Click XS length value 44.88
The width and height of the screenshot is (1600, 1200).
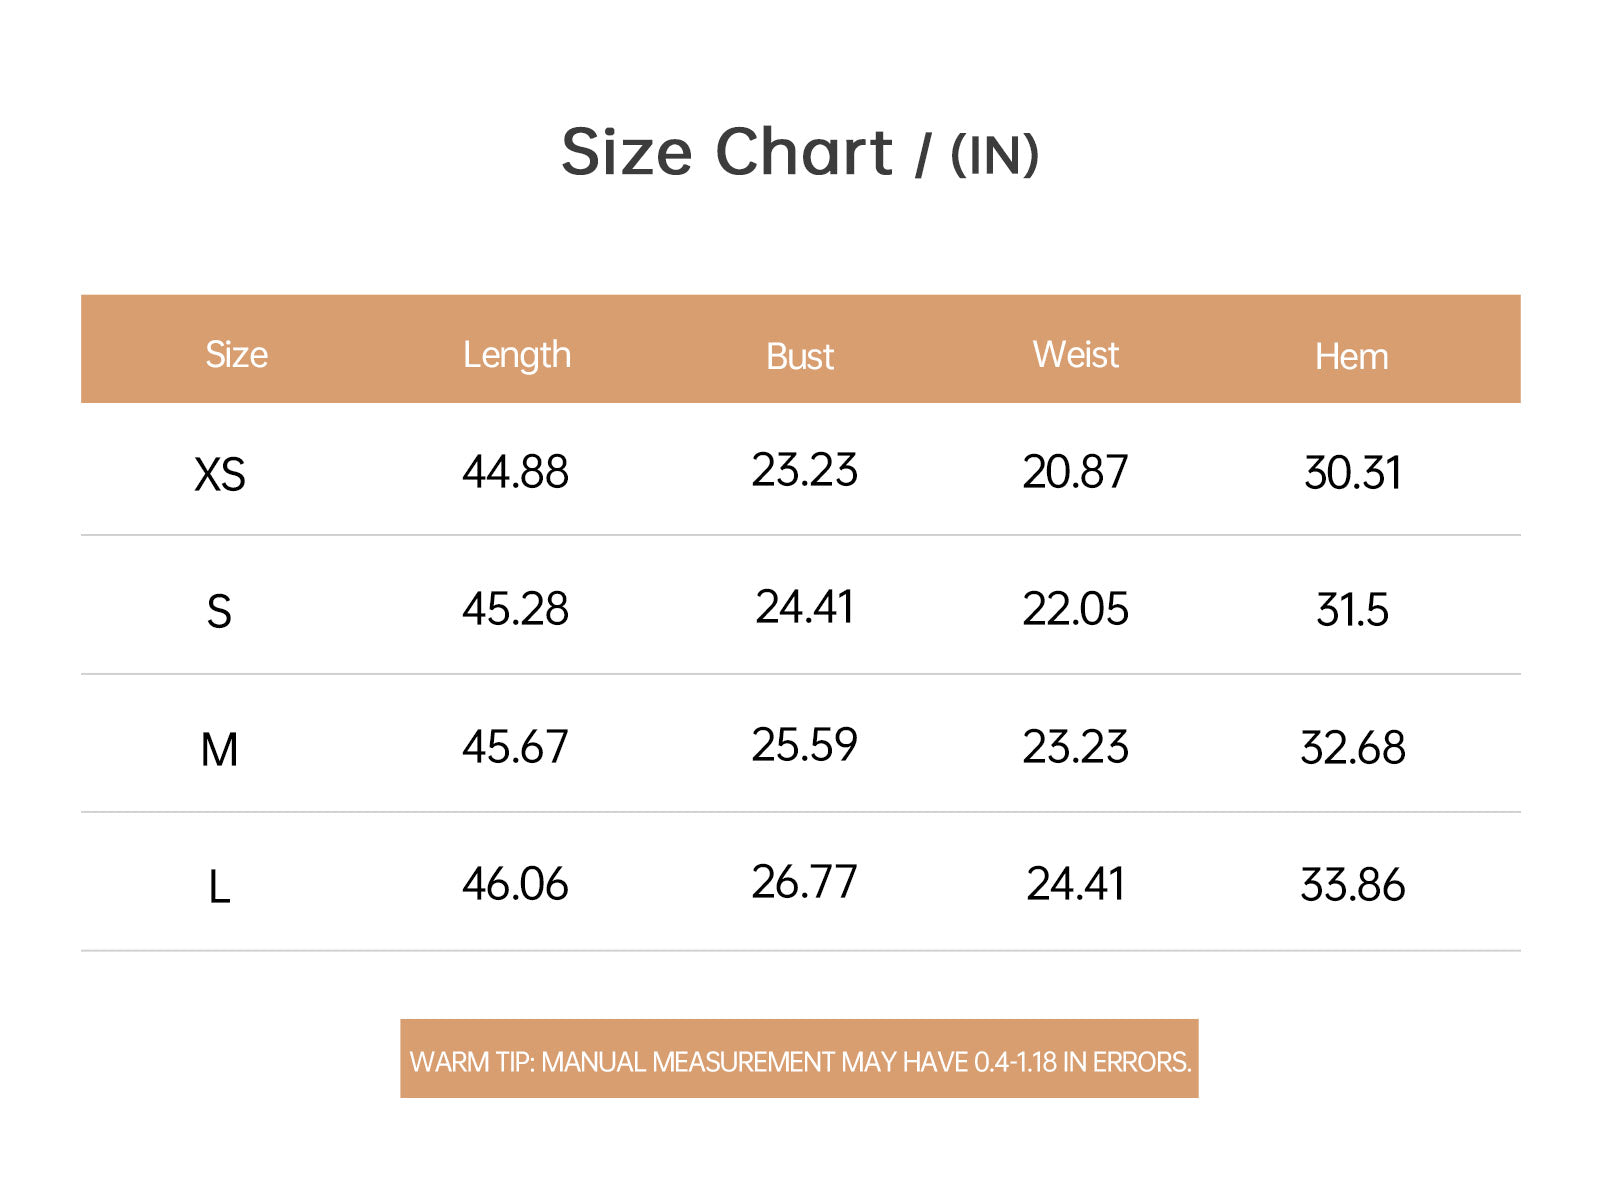[515, 472]
